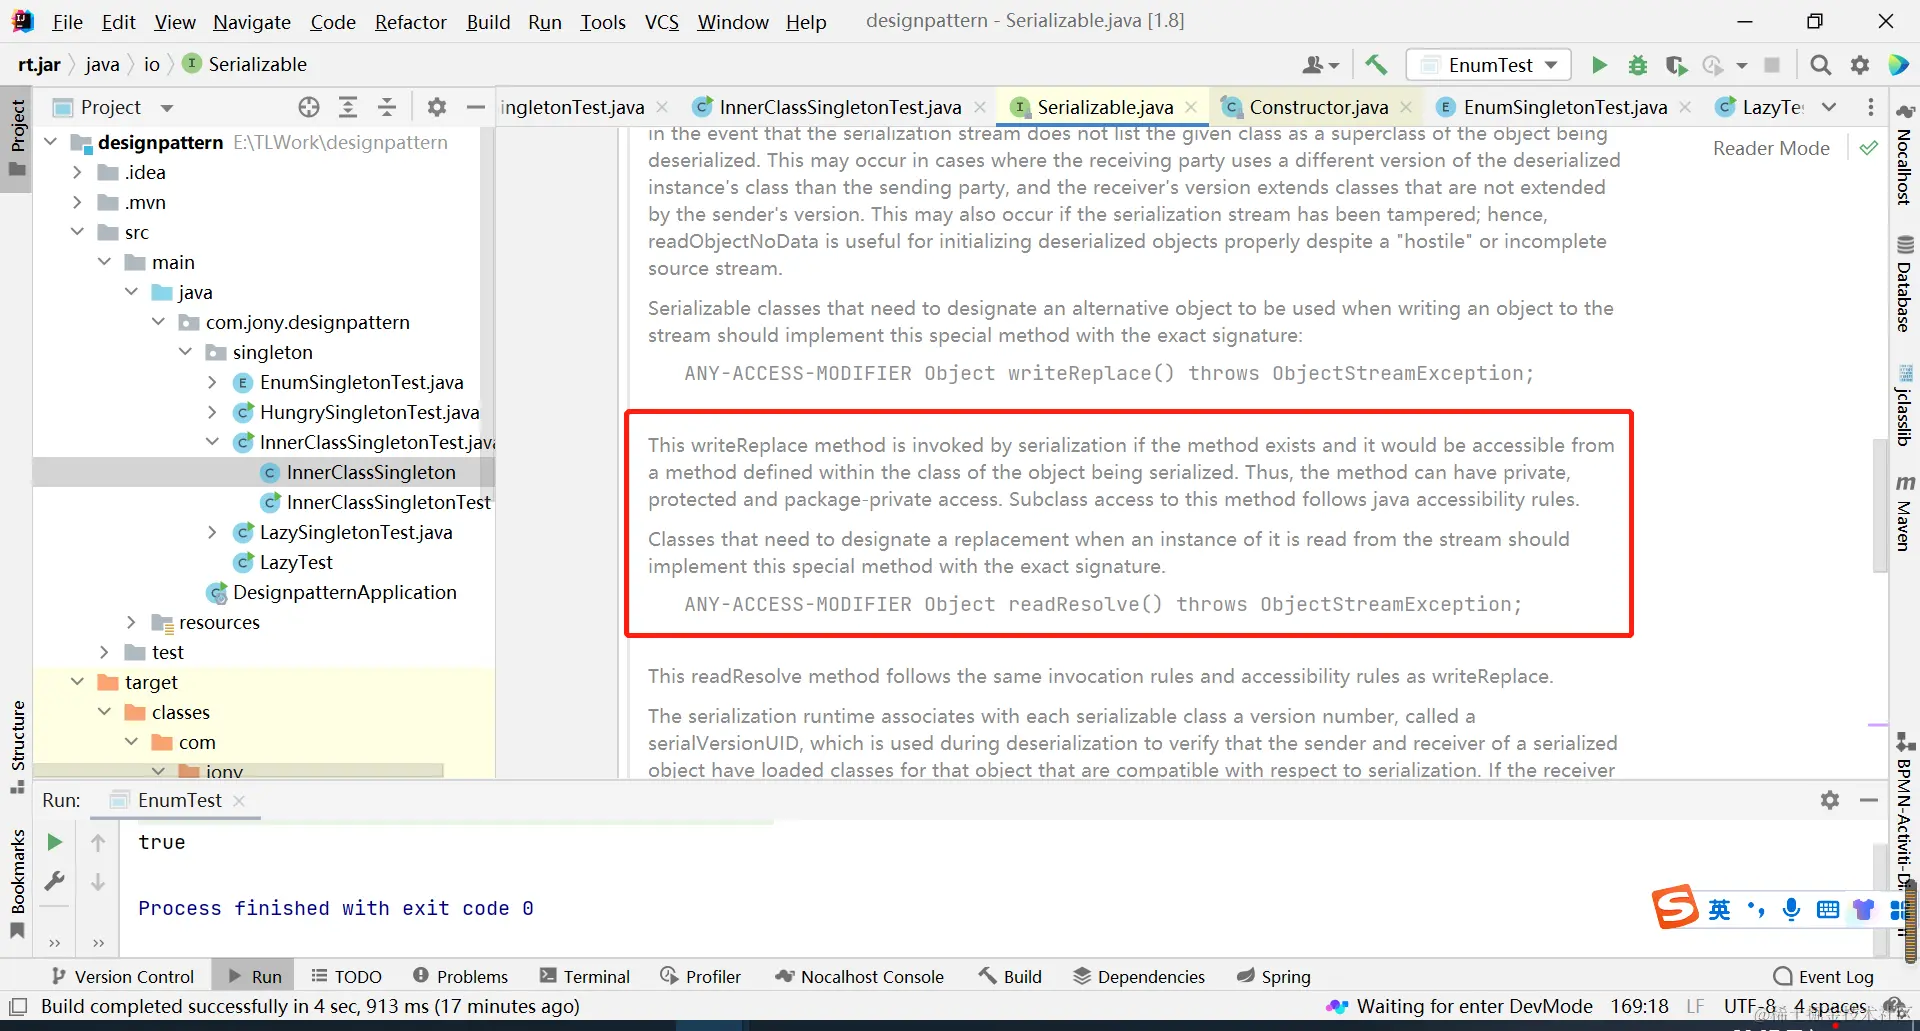The height and width of the screenshot is (1031, 1920).
Task: Collapse the singleton package
Action: point(185,352)
